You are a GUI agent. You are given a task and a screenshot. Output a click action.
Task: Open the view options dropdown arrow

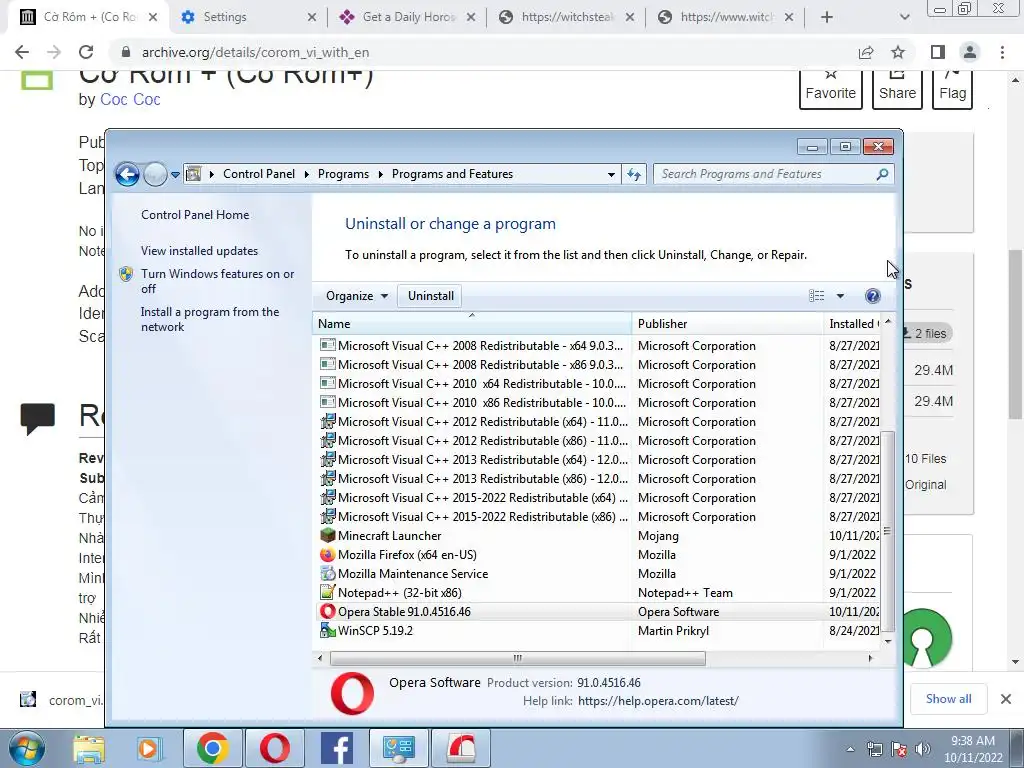(840, 296)
